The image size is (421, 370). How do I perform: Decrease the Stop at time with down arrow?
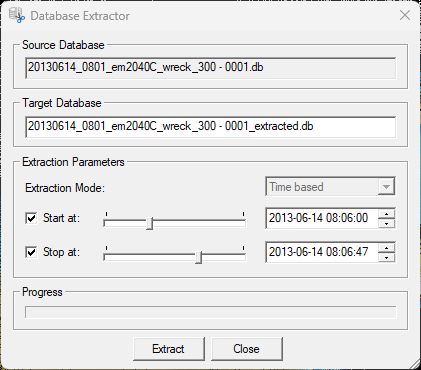pos(386,257)
